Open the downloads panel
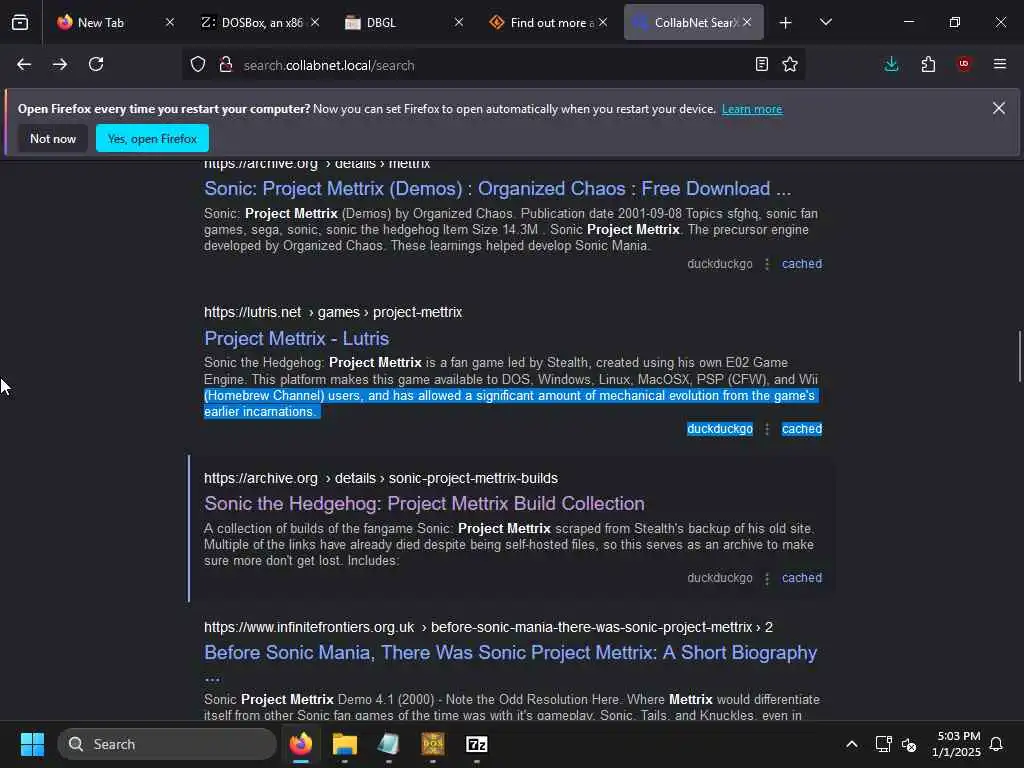This screenshot has height=768, width=1024. coord(891,64)
